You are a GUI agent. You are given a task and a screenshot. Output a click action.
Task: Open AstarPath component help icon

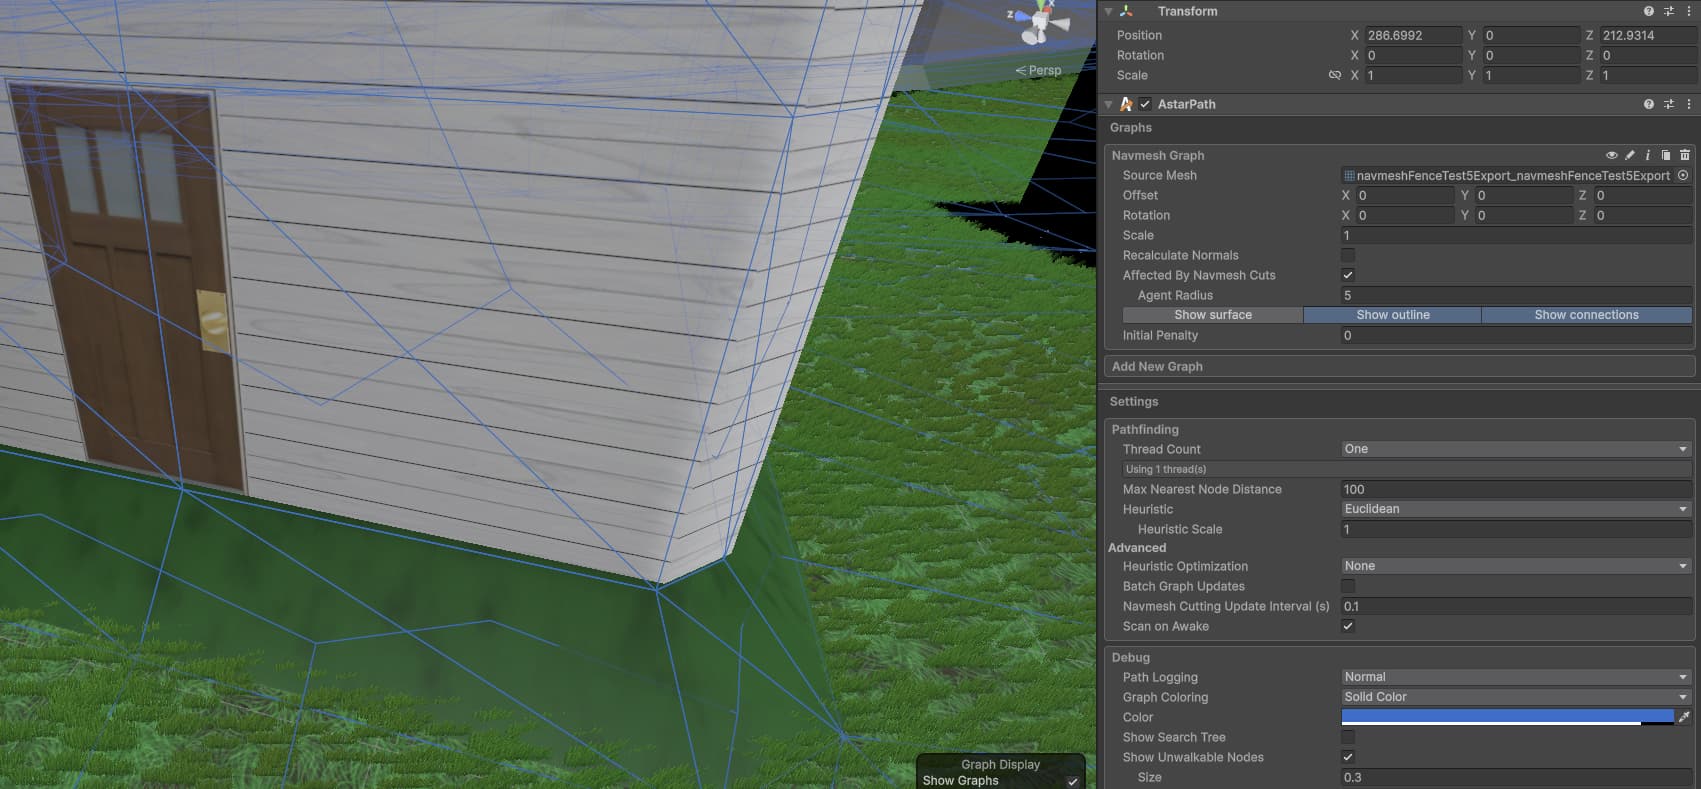pos(1648,104)
